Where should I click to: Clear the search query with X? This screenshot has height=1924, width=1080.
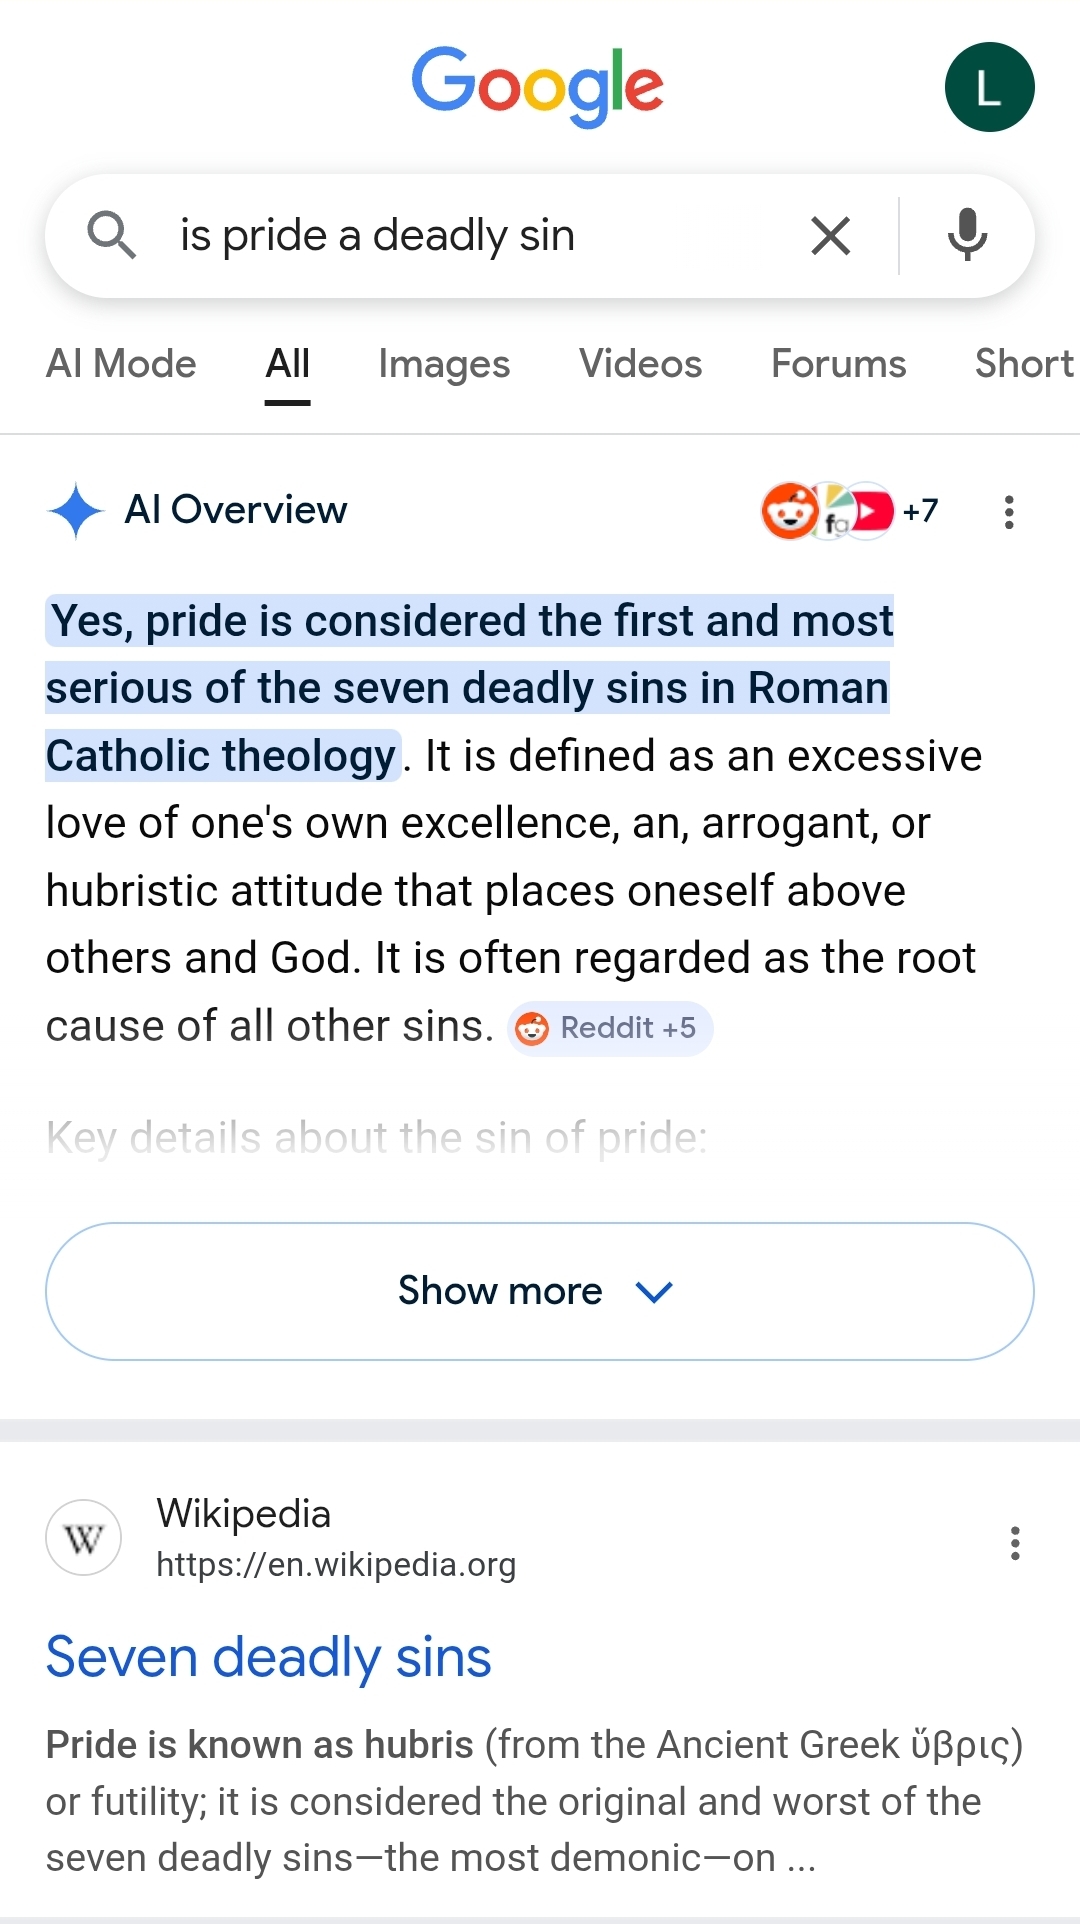(x=830, y=236)
